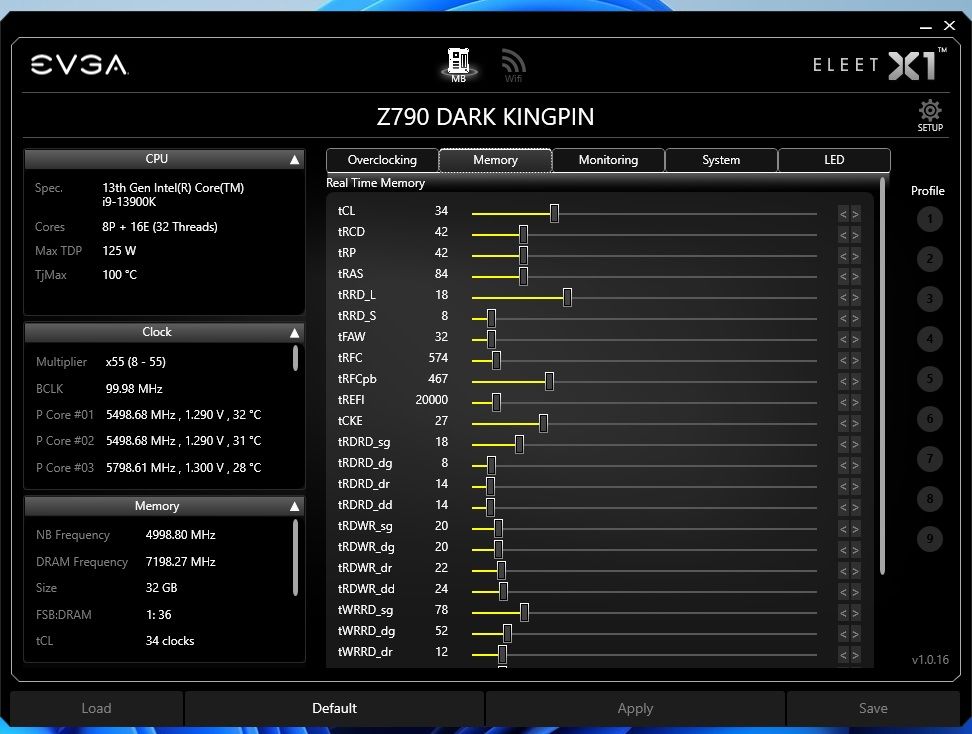Select the Wifi icon

coord(513,65)
